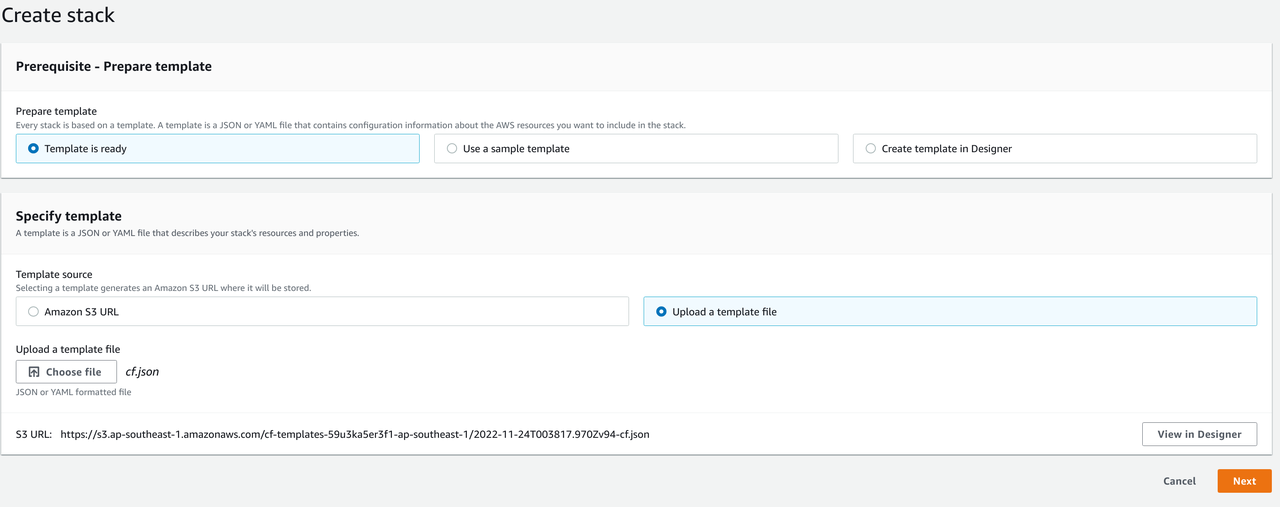The width and height of the screenshot is (1280, 507).
Task: Click the "JSON or YAML formatted file" hint
Action: coord(73,392)
